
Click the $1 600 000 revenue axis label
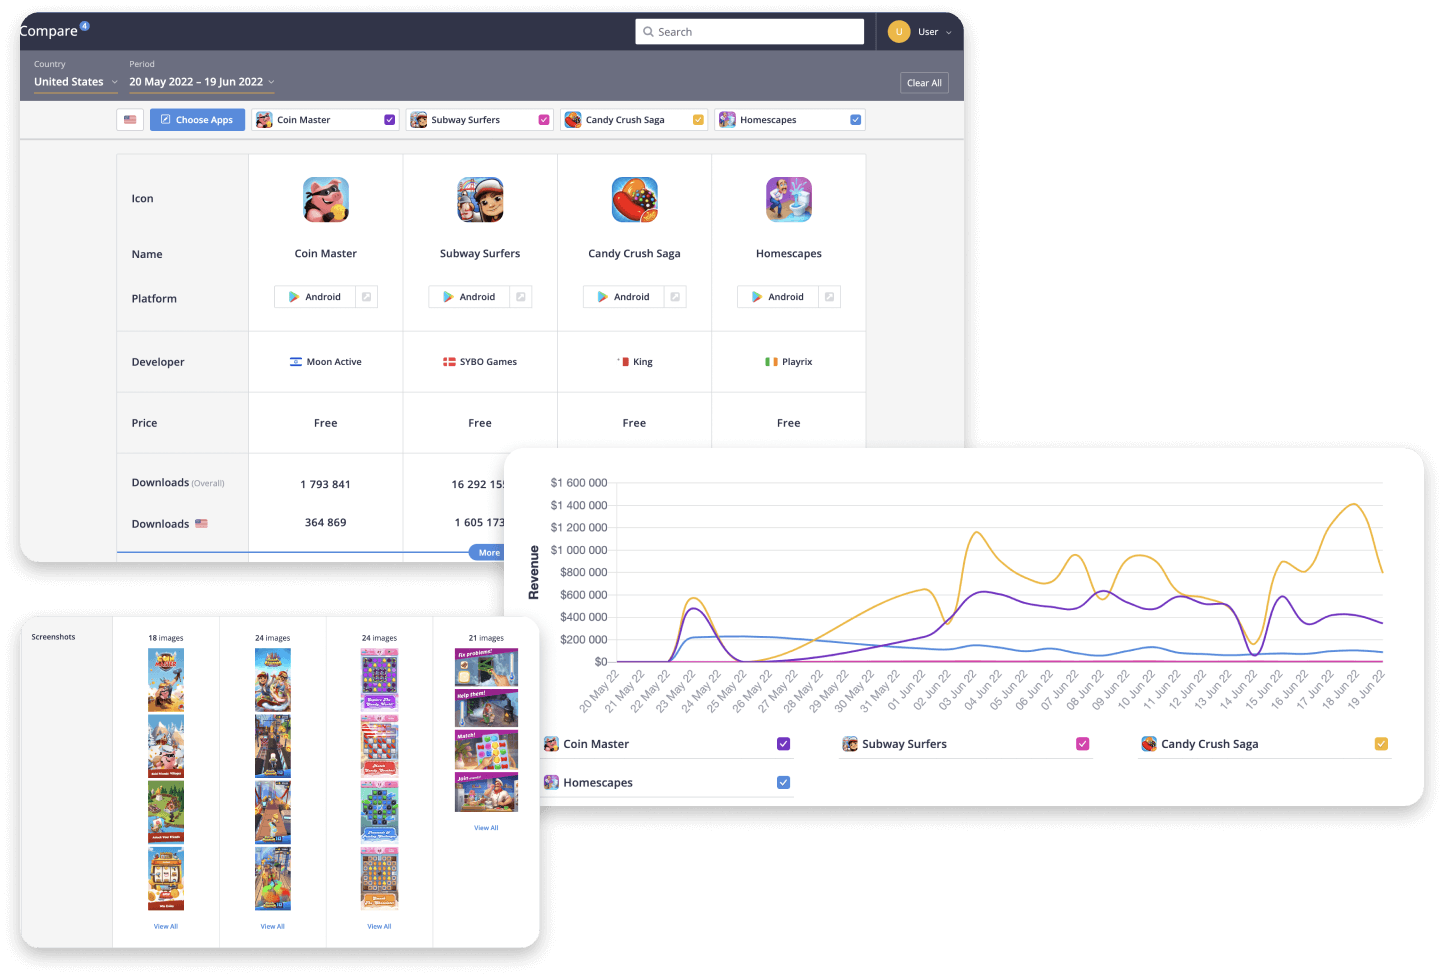579,483
